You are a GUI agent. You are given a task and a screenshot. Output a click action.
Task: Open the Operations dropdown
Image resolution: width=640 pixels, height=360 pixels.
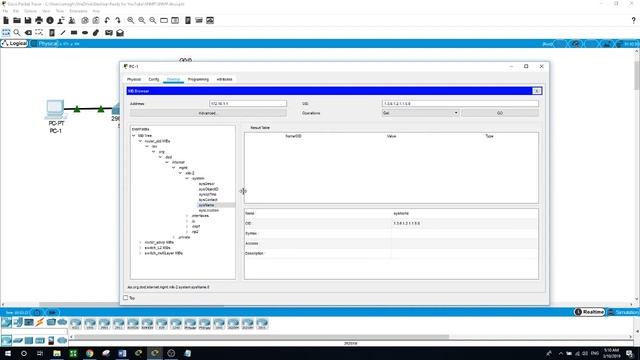click(420, 113)
